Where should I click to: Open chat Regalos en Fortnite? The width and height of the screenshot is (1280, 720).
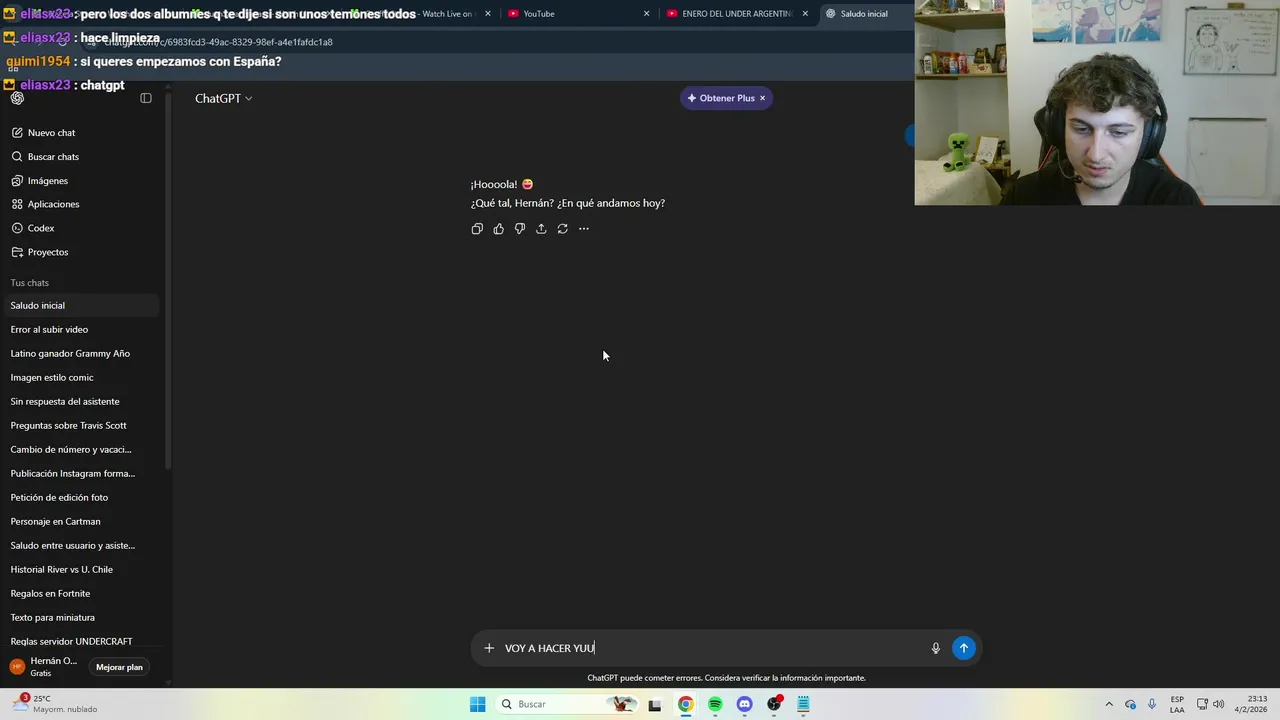[80, 593]
